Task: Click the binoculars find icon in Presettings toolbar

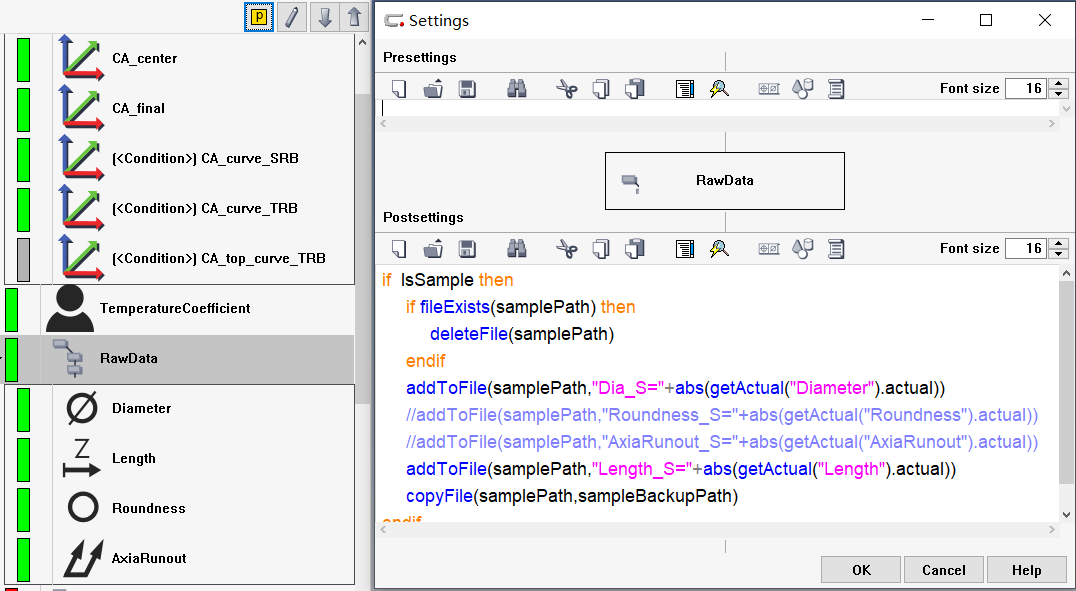Action: pyautogui.click(x=517, y=89)
